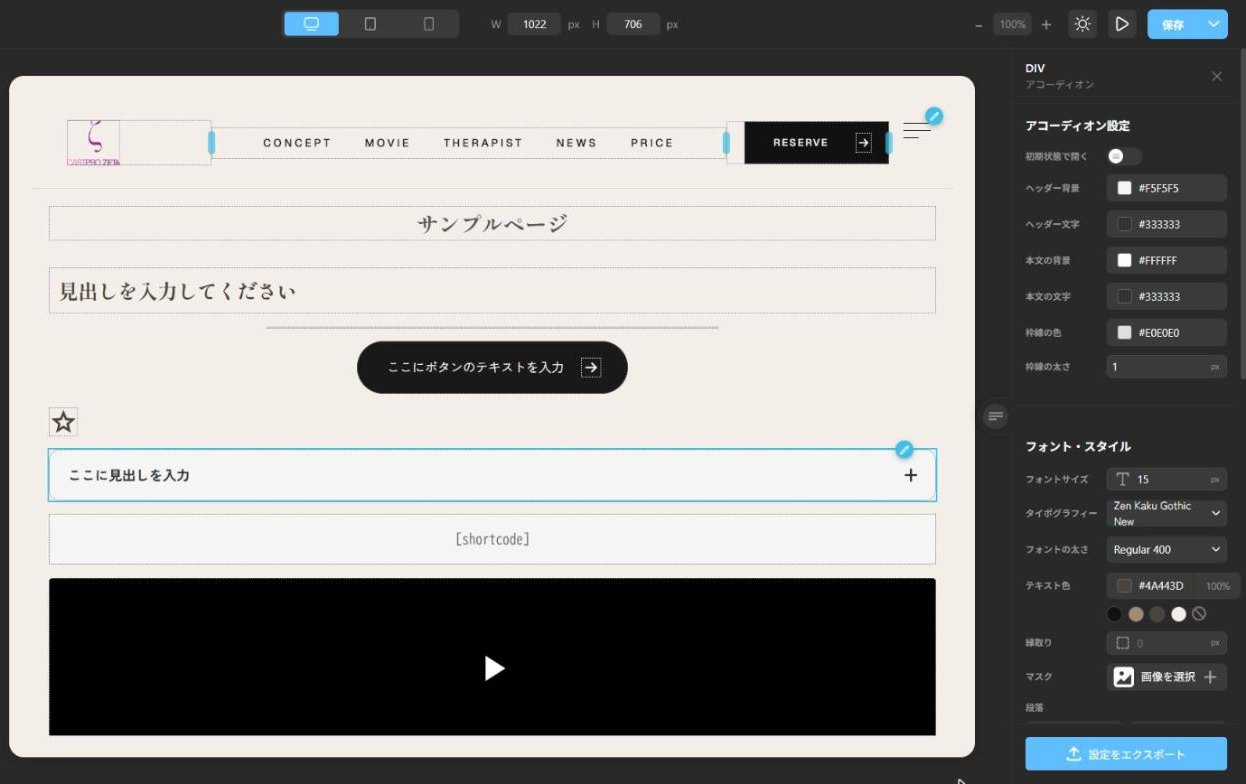Click the text color opacity 100% field
Viewport: 1246px width, 784px height.
point(1217,586)
